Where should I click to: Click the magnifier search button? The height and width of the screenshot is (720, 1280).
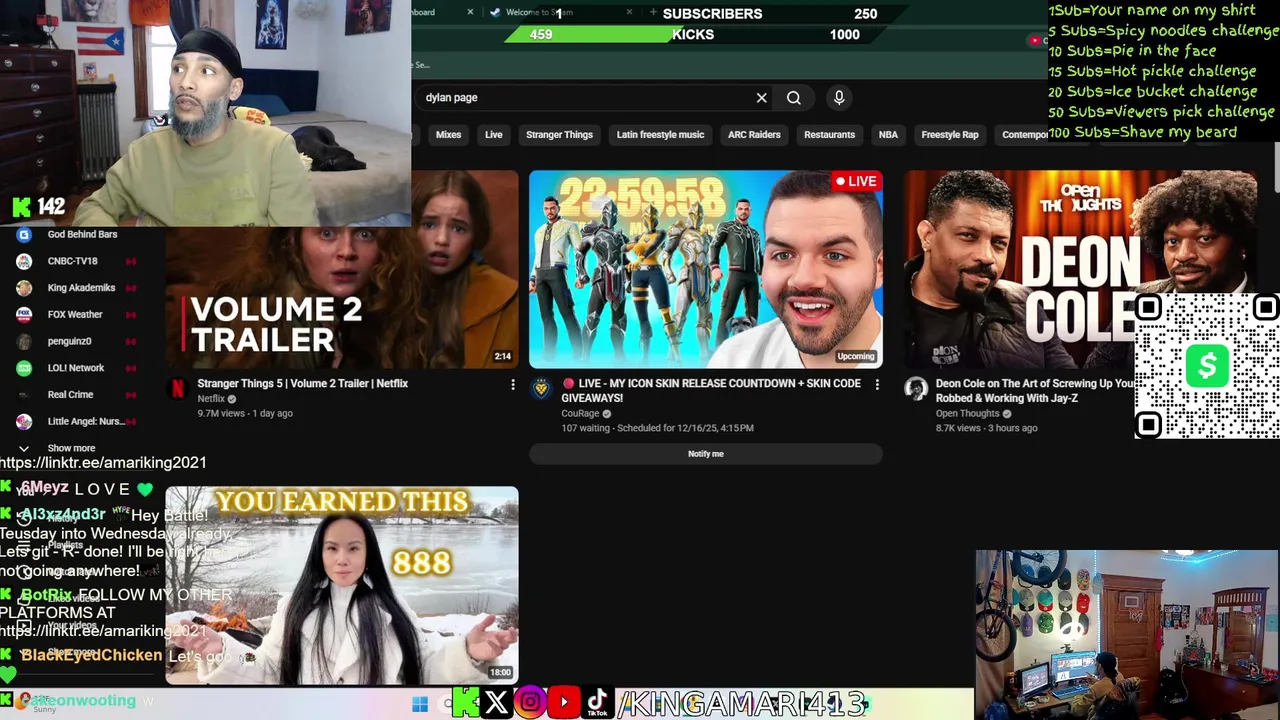coord(794,97)
